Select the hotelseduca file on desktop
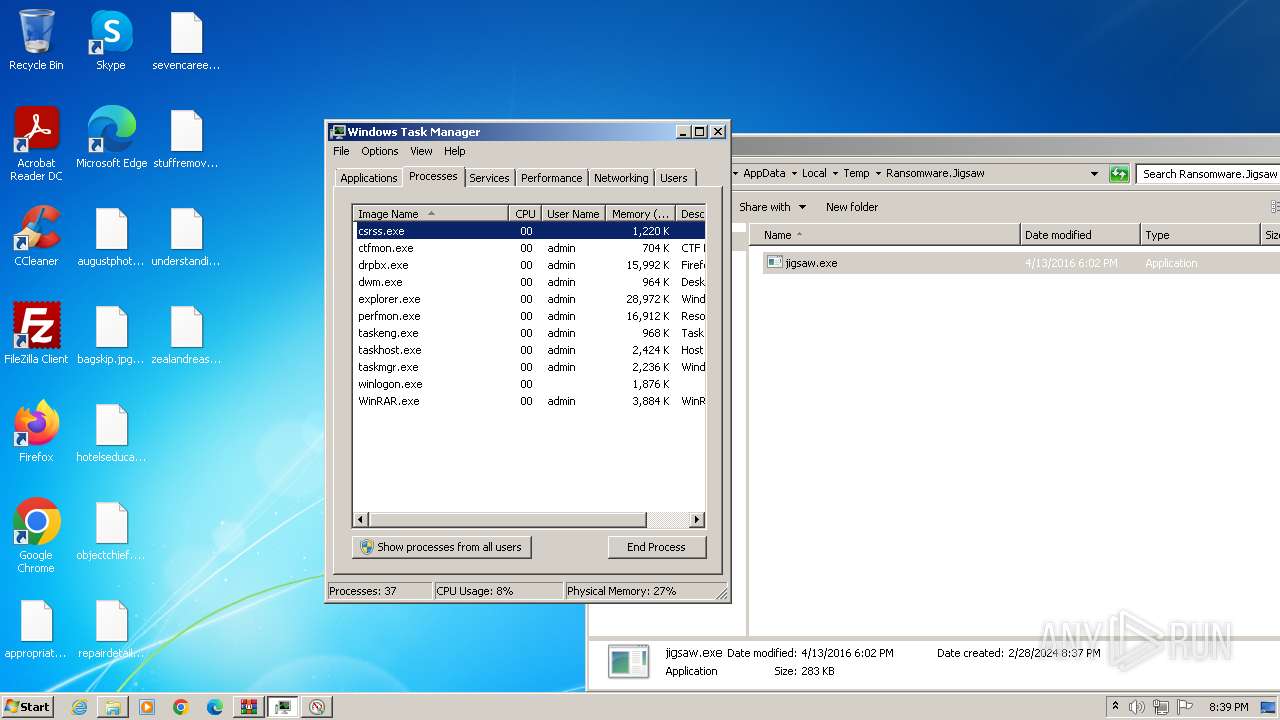The height and width of the screenshot is (720, 1280). coord(111,432)
